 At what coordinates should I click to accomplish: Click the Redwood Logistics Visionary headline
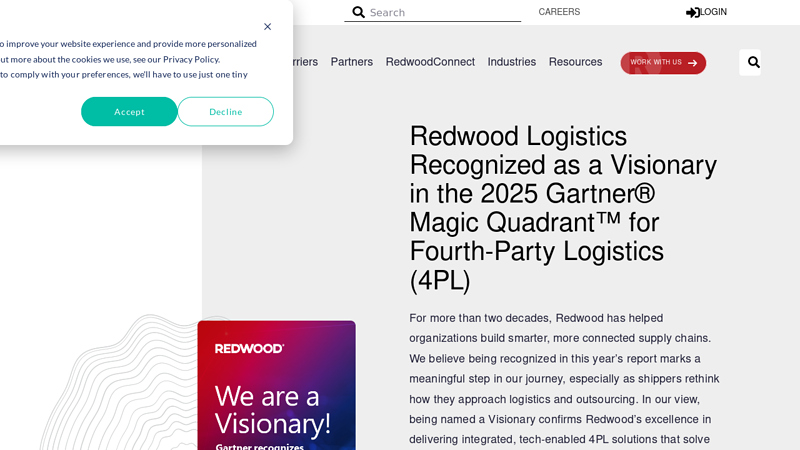click(x=562, y=207)
